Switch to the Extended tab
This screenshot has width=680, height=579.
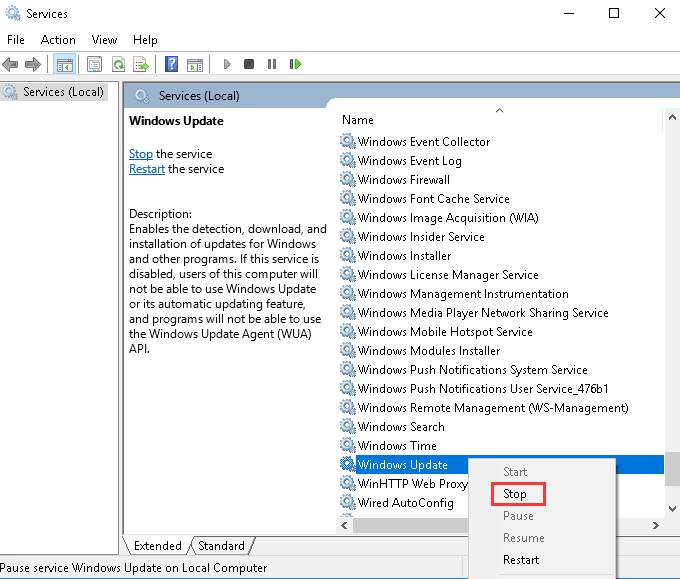click(x=157, y=546)
